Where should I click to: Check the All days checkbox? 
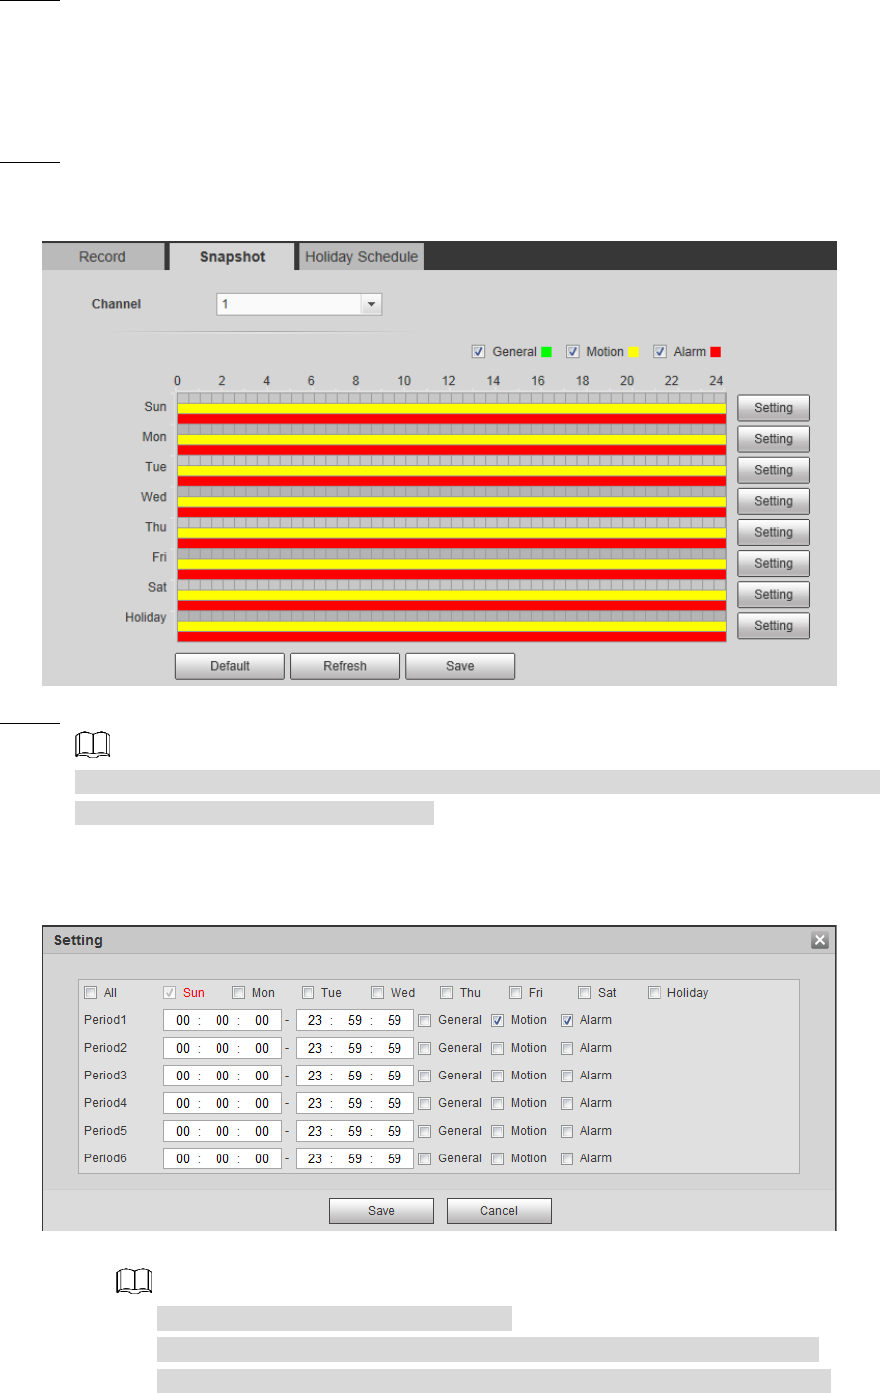(91, 993)
